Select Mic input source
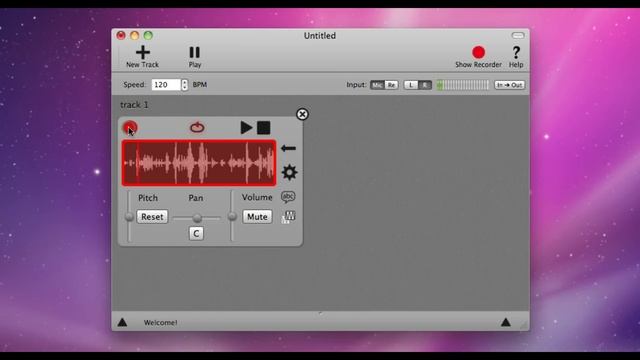Image resolution: width=640 pixels, height=360 pixels. (377, 85)
